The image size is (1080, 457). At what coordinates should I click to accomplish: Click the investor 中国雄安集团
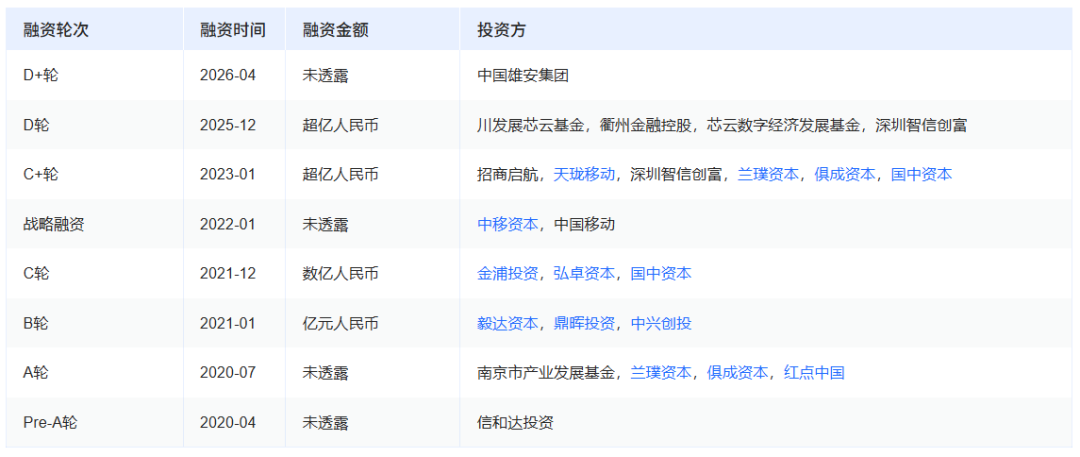pos(523,75)
